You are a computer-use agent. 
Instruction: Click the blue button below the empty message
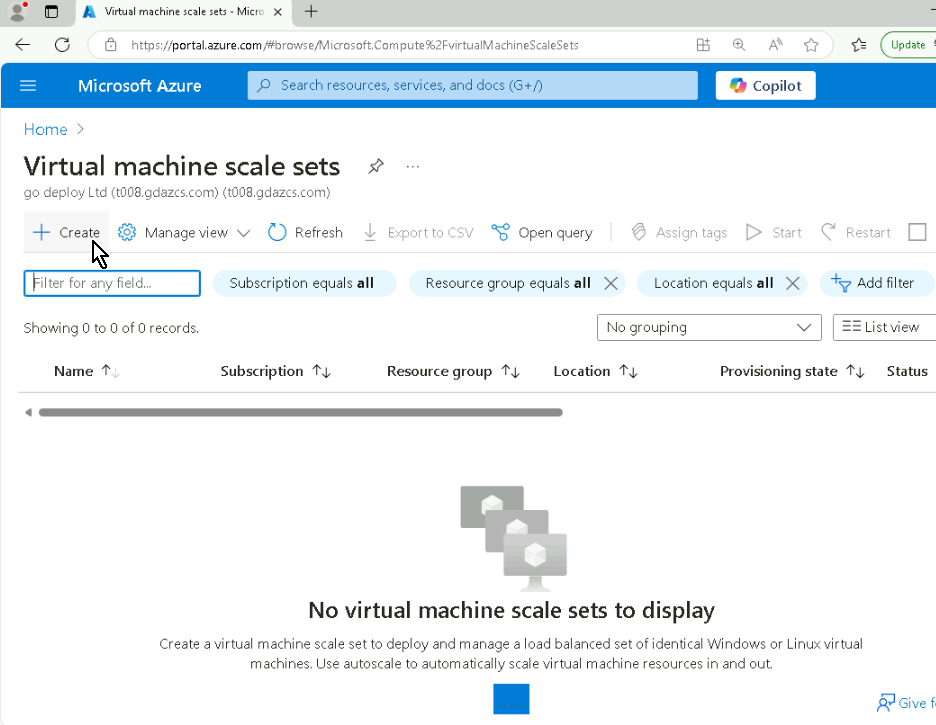click(511, 699)
